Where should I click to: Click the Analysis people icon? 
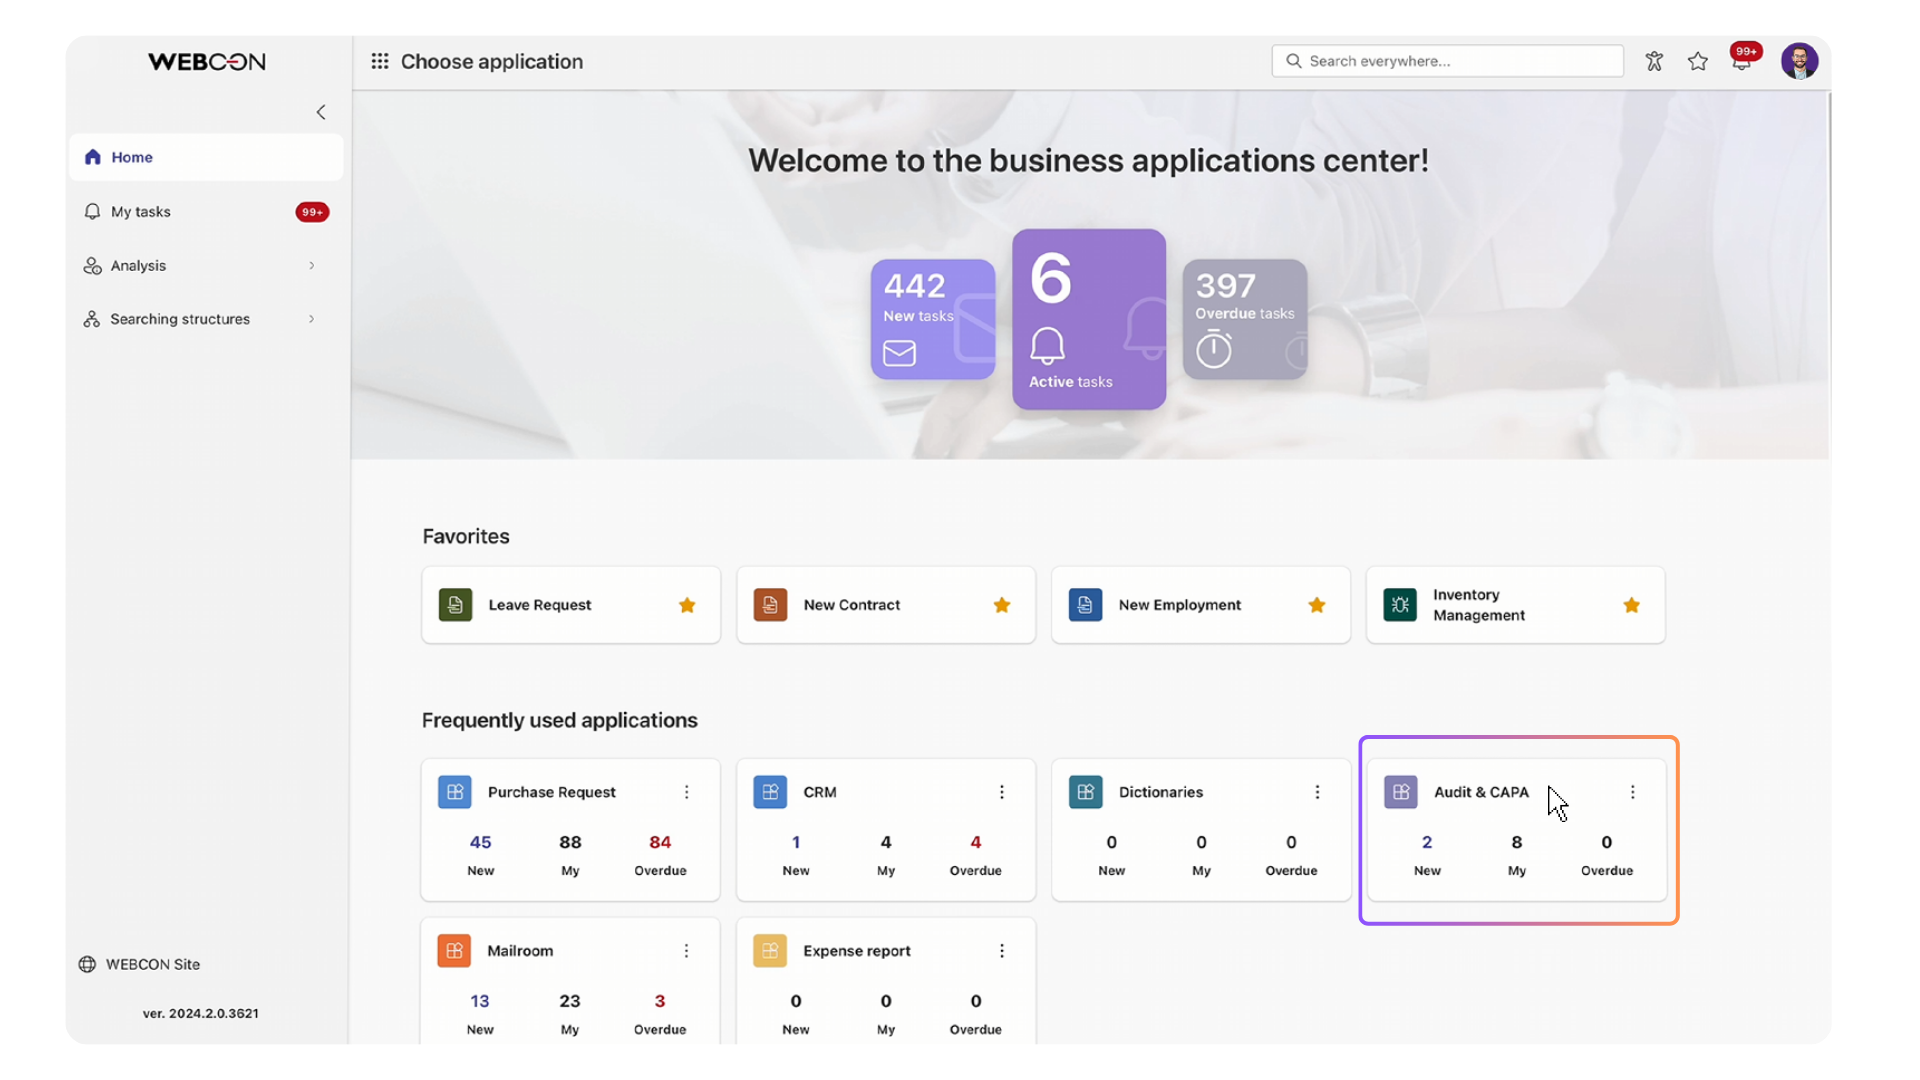(92, 266)
